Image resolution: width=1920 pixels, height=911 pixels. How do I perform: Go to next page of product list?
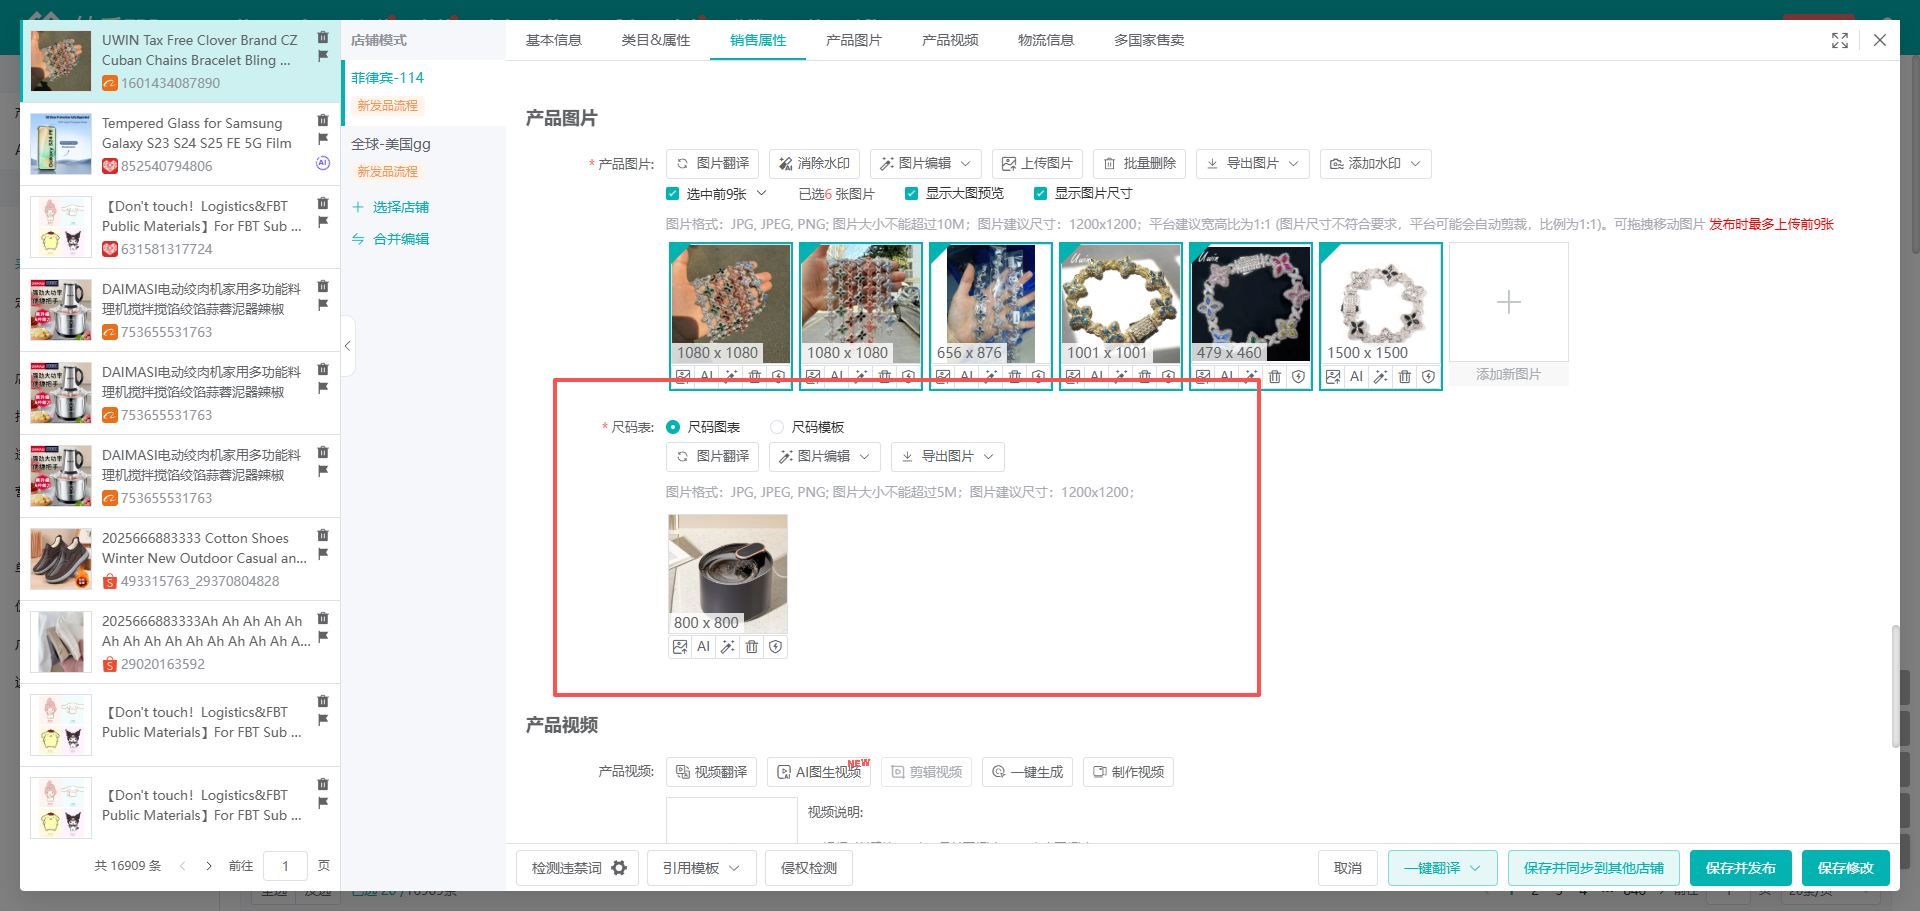pyautogui.click(x=208, y=866)
